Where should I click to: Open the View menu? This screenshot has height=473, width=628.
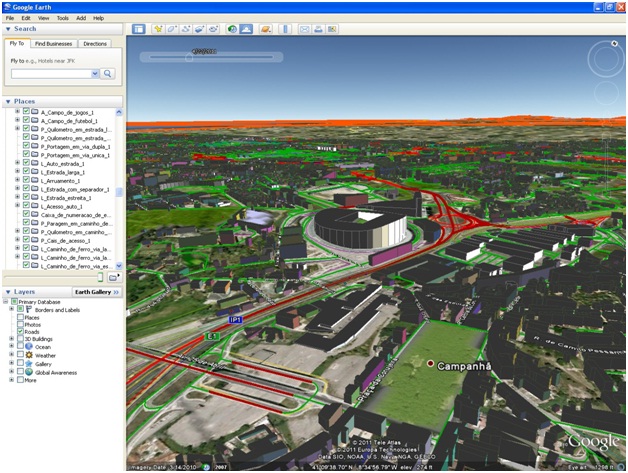click(44, 18)
